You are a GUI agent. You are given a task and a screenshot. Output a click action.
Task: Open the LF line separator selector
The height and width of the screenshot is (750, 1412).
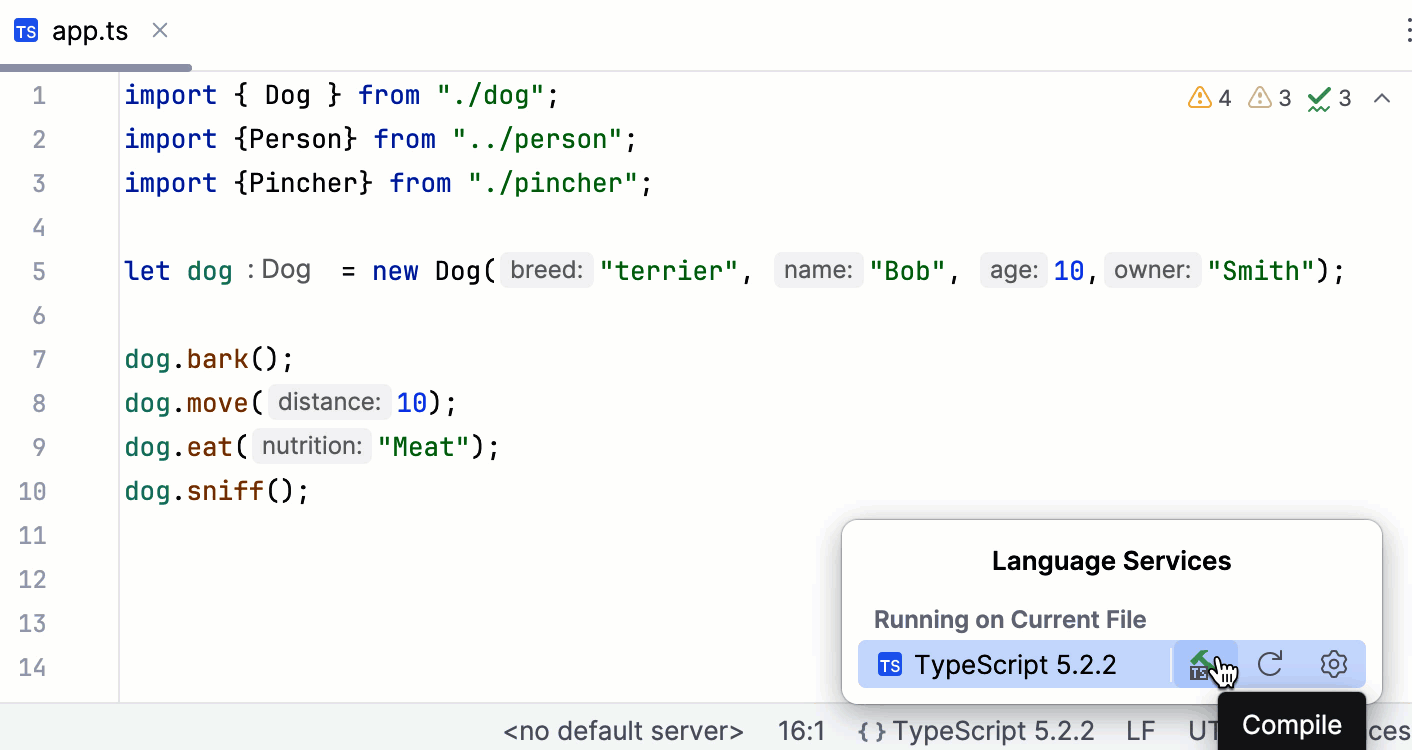coord(1141,732)
